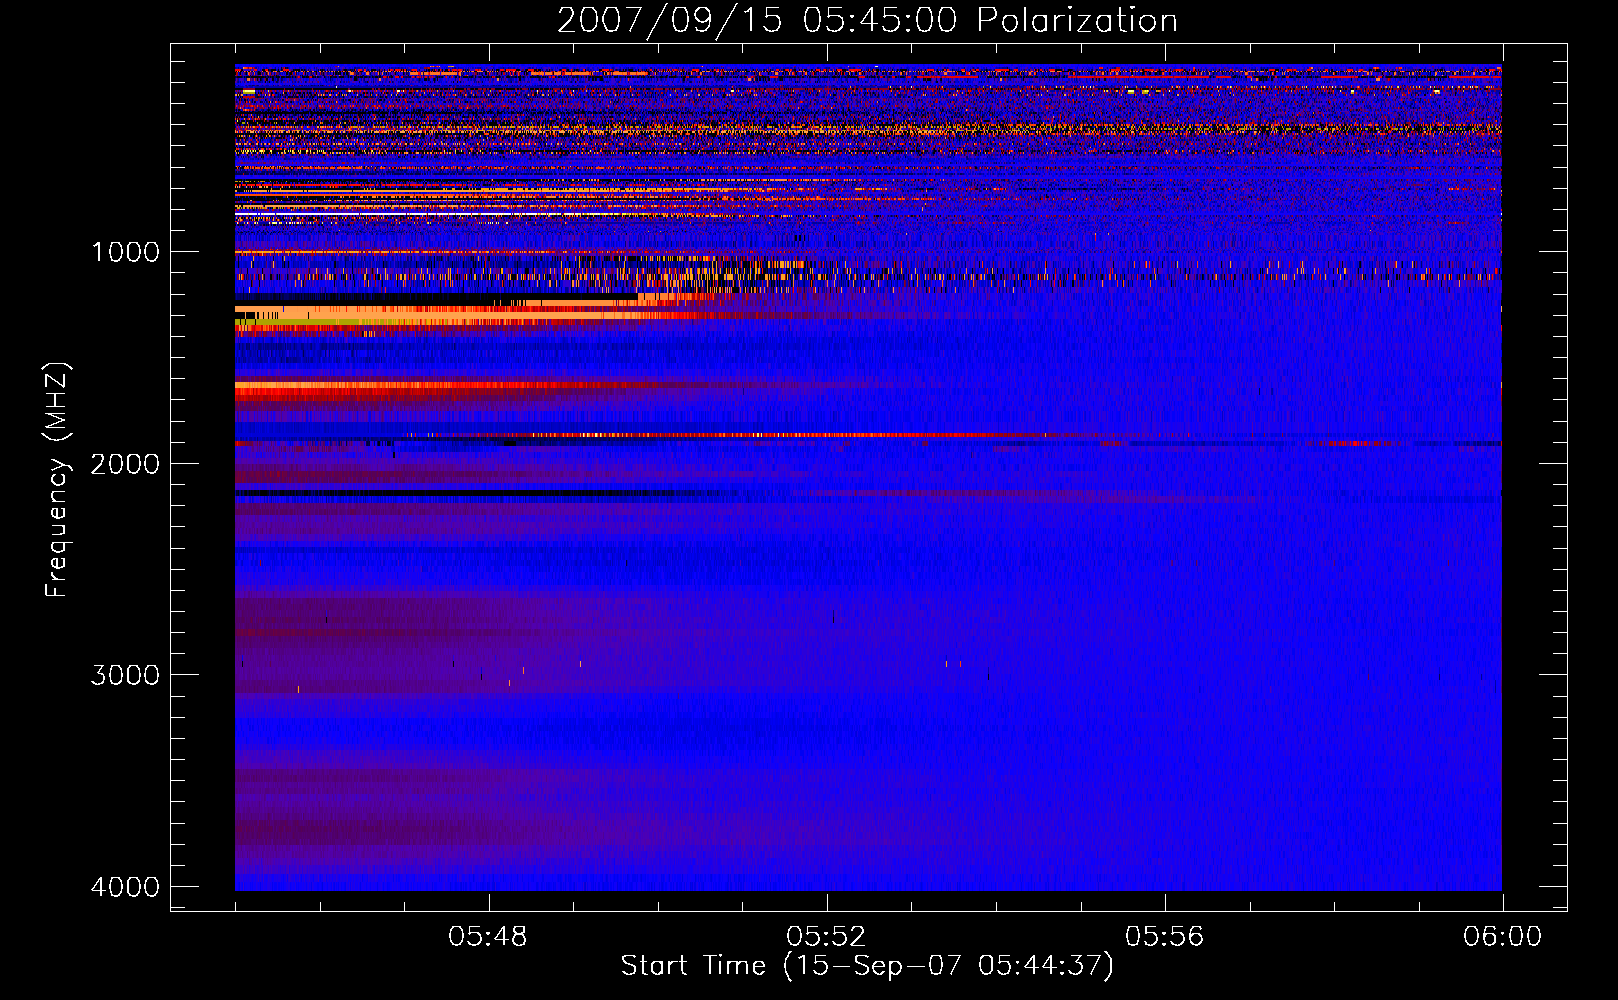Click the plot title "2007/09/15 05:45:00 Polarization"

(x=867, y=21)
